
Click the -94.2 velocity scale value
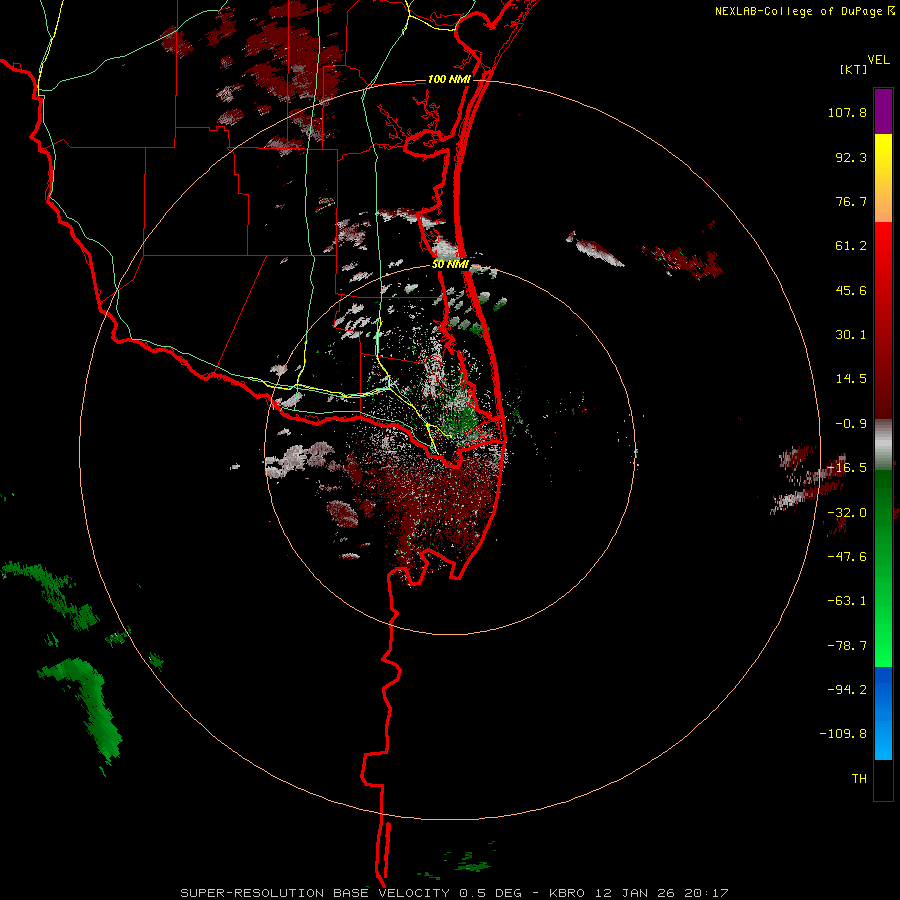[x=847, y=689]
